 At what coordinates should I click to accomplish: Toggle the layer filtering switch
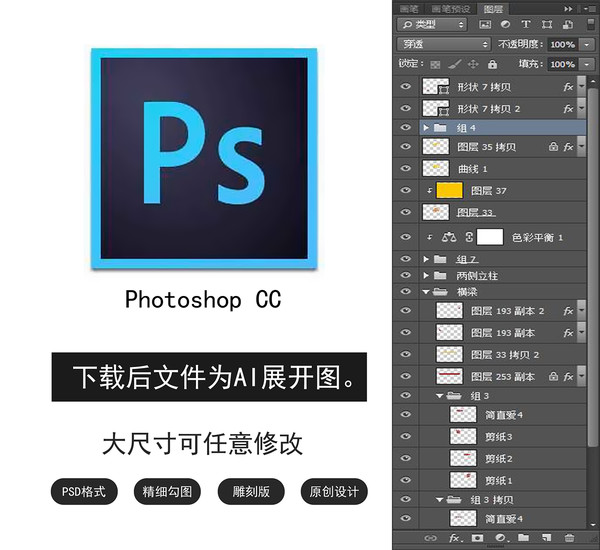pos(591,24)
